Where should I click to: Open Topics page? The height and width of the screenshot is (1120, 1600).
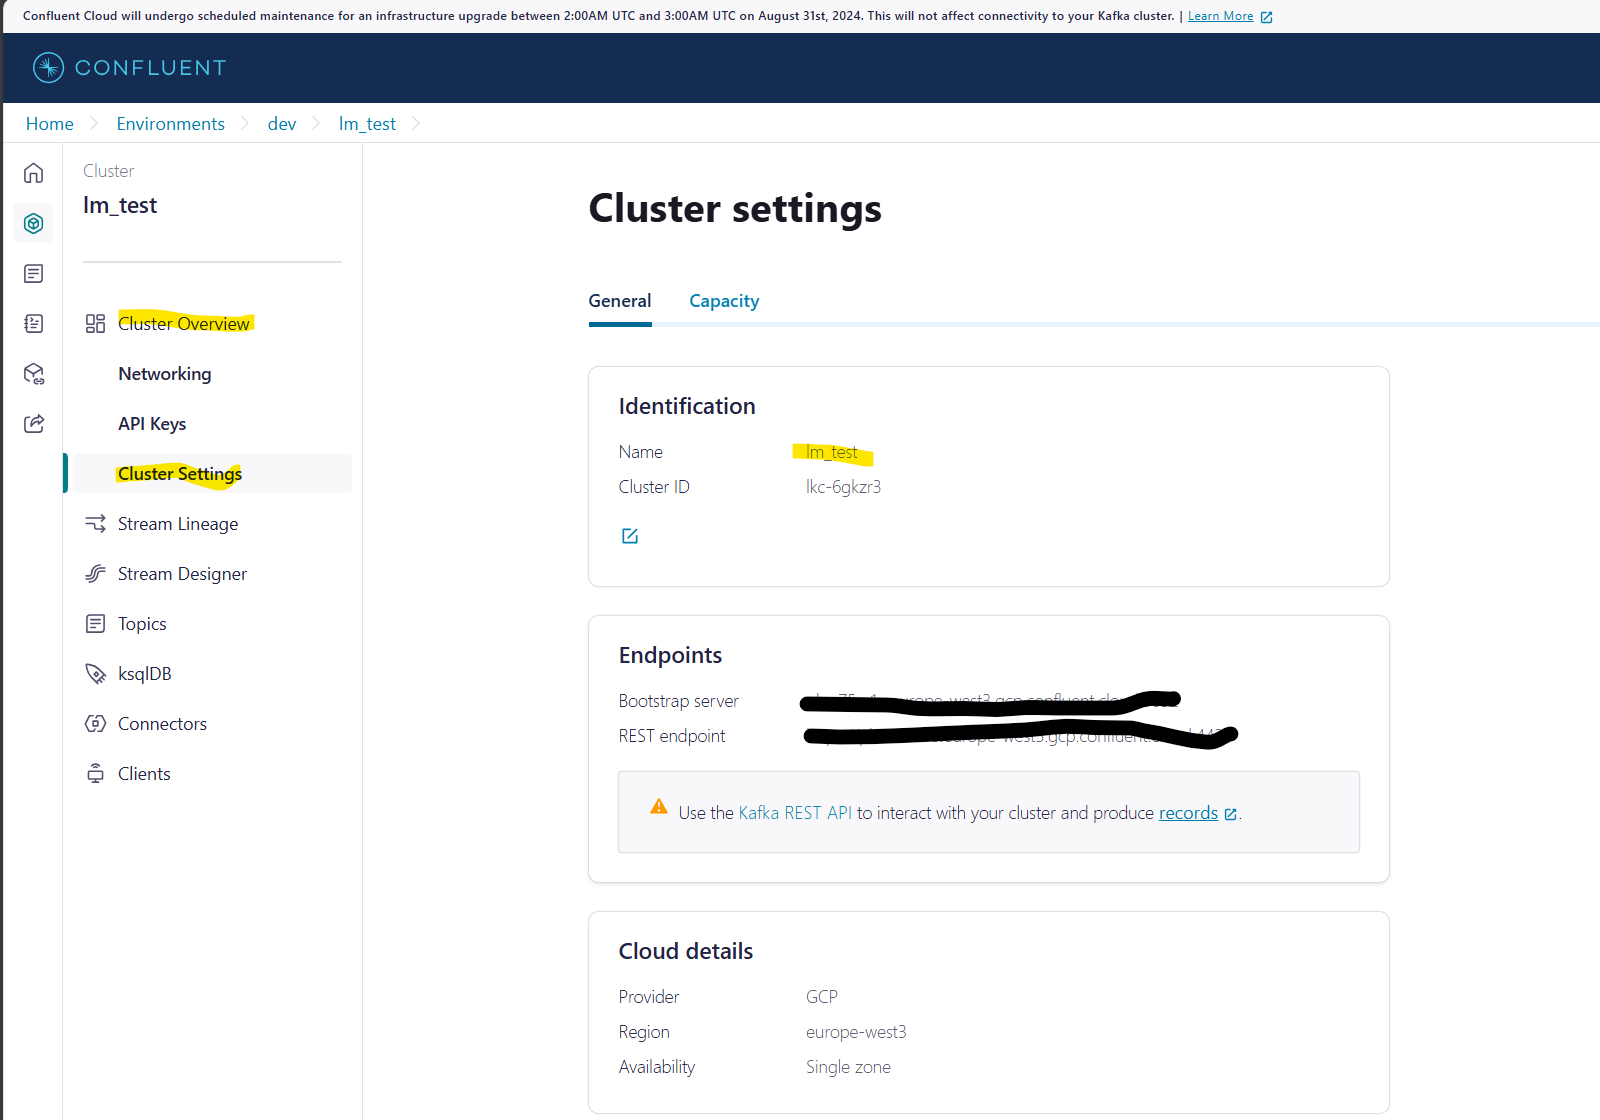point(142,623)
